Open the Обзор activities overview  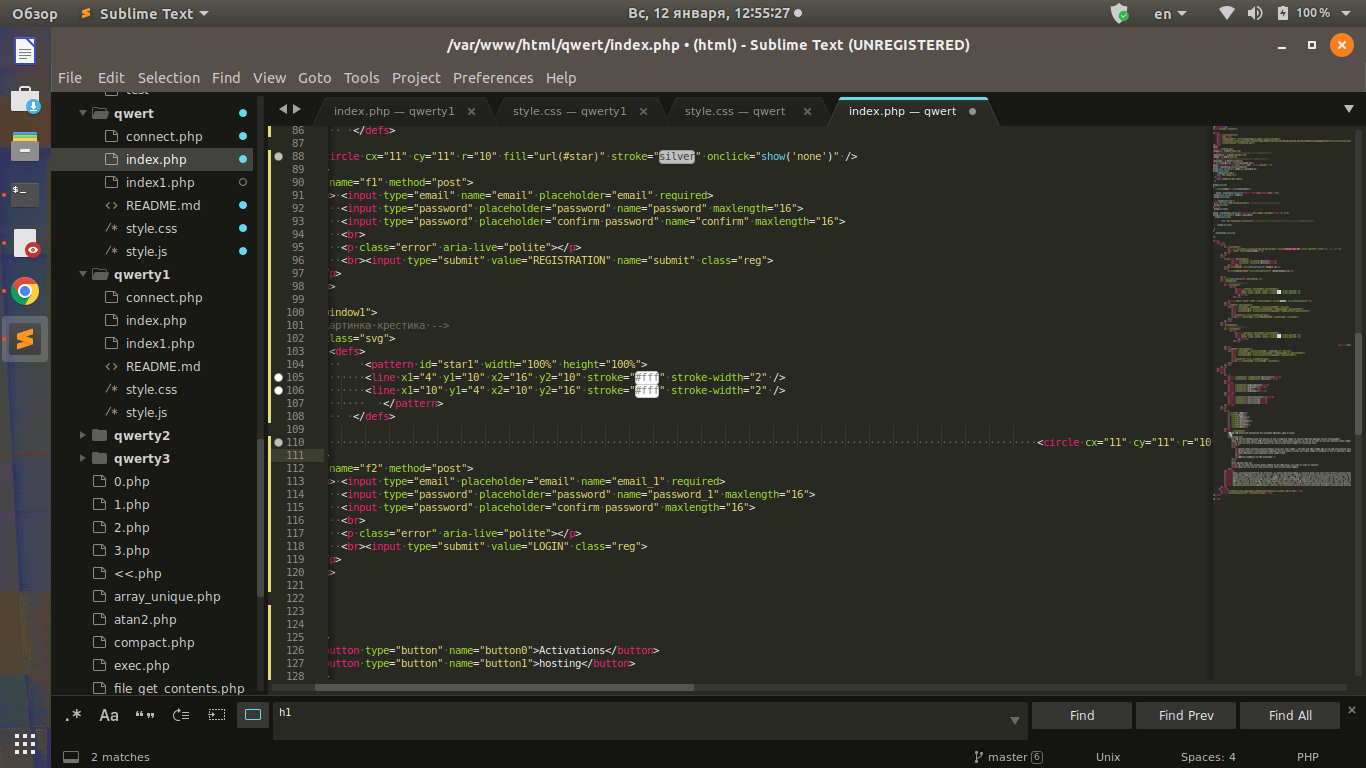coord(34,14)
